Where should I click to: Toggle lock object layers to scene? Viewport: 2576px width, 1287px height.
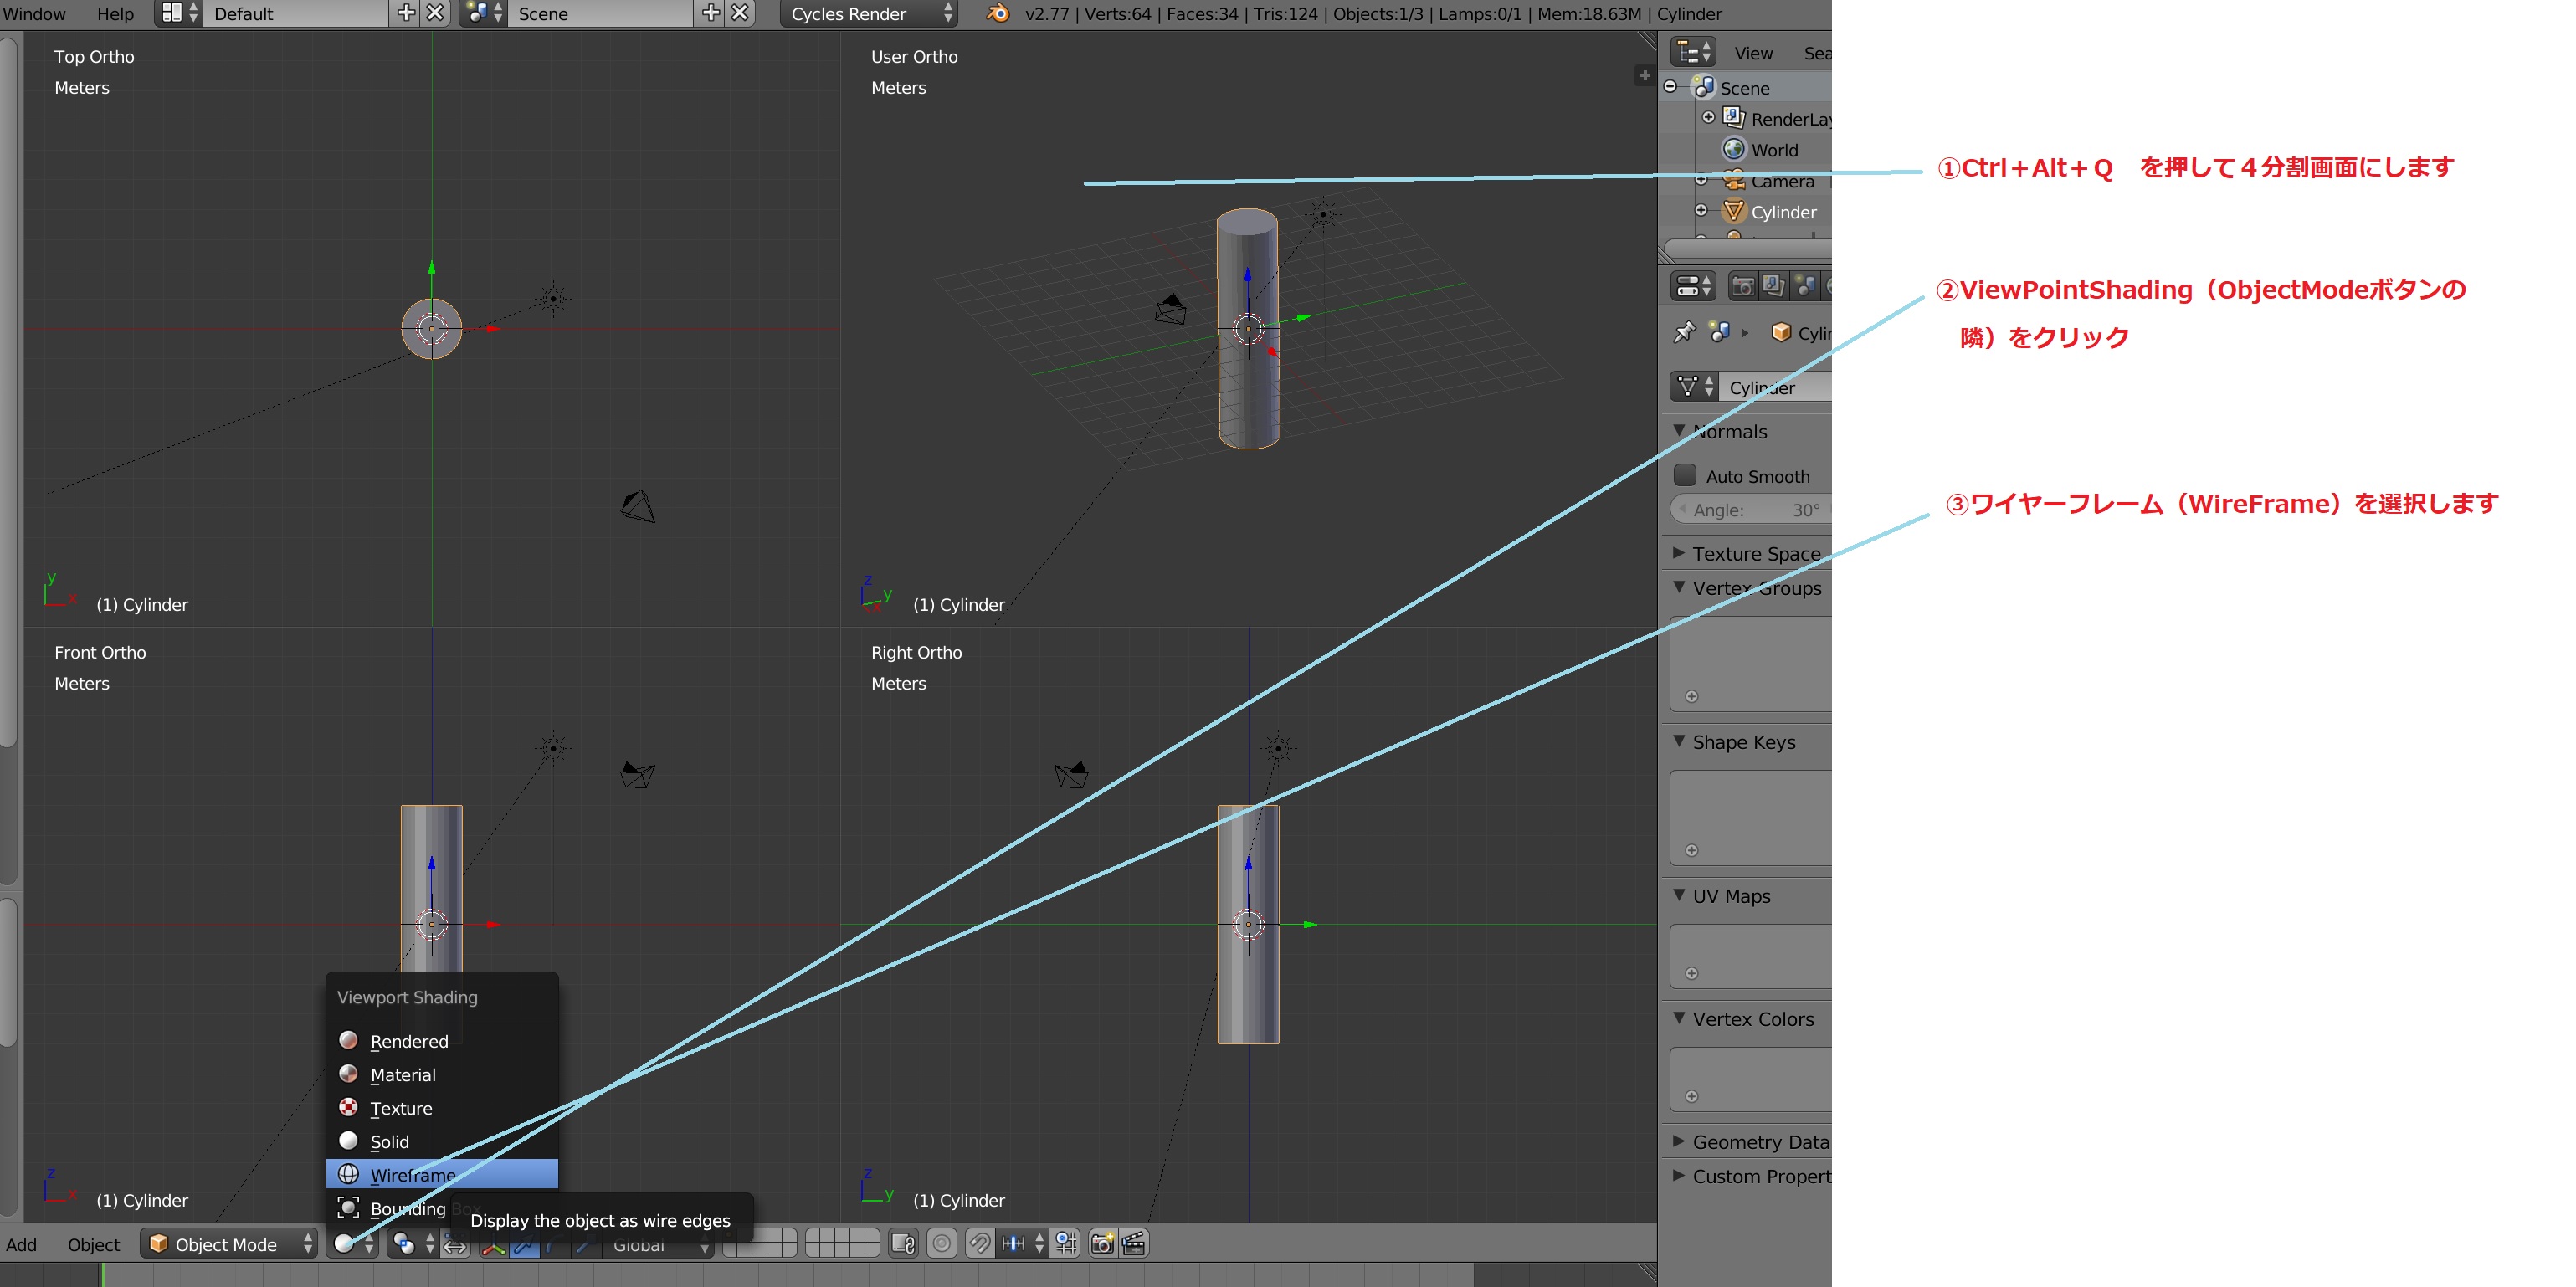tap(903, 1243)
